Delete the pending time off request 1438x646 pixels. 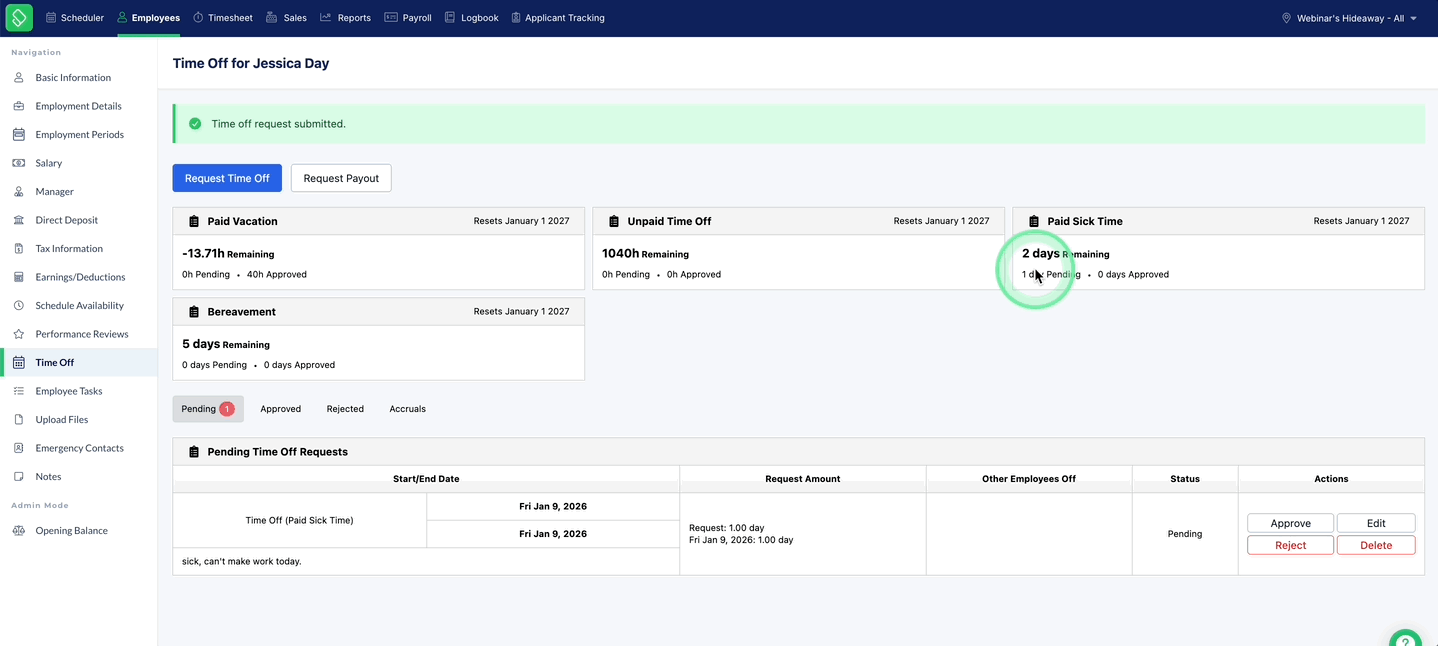click(1376, 545)
